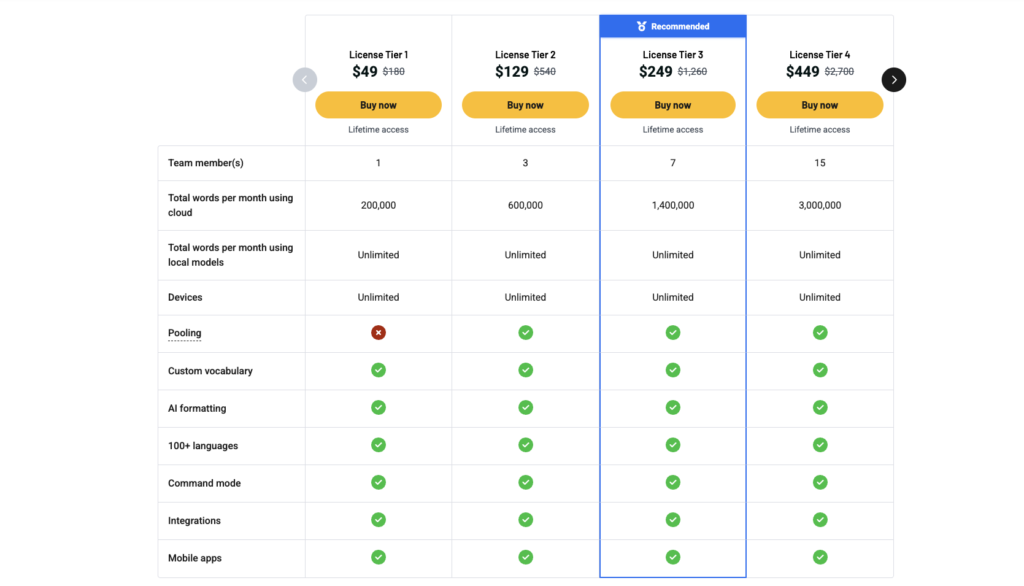Click the License Tier 2 heading

point(525,55)
